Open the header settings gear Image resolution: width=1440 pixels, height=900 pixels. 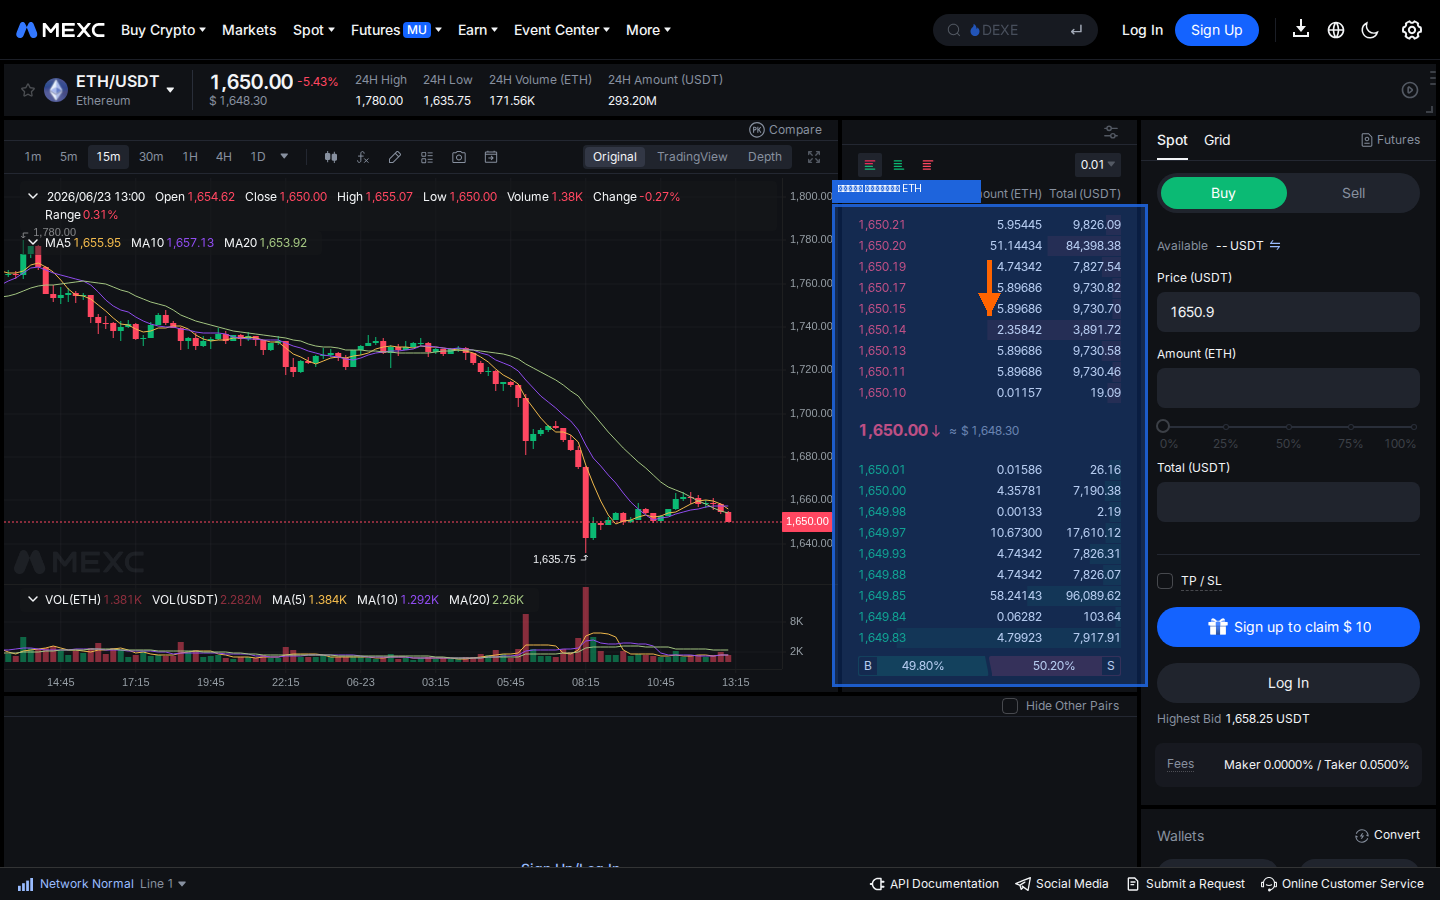point(1412,30)
